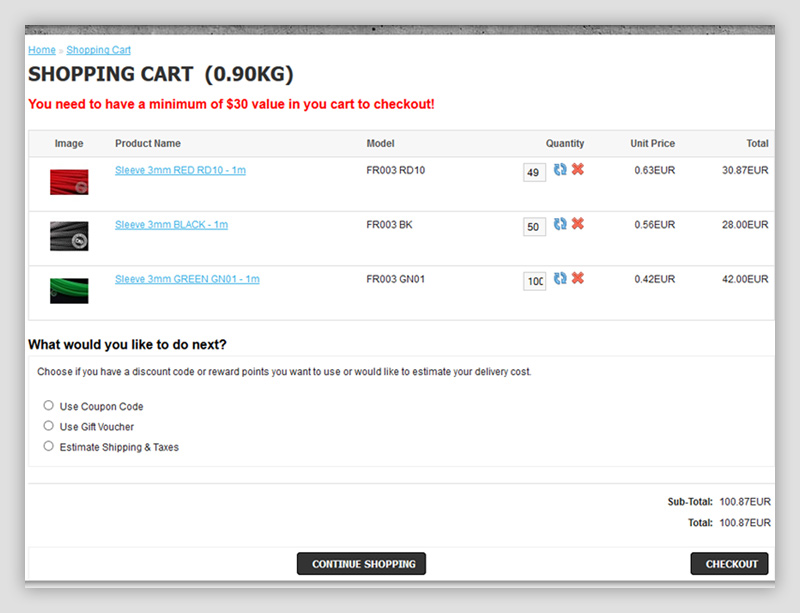This screenshot has width=800, height=613.
Task: Choose Use Gift Voucher radio button
Action: coord(48,426)
